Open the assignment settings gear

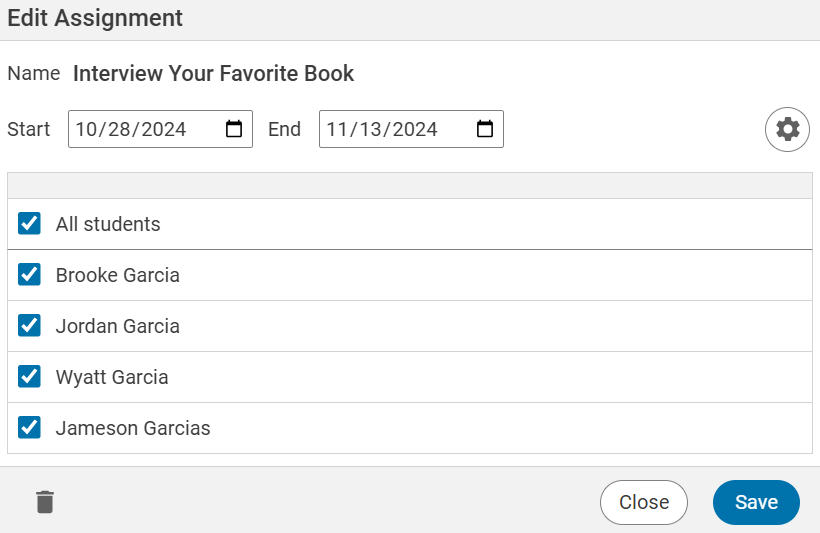tap(787, 130)
